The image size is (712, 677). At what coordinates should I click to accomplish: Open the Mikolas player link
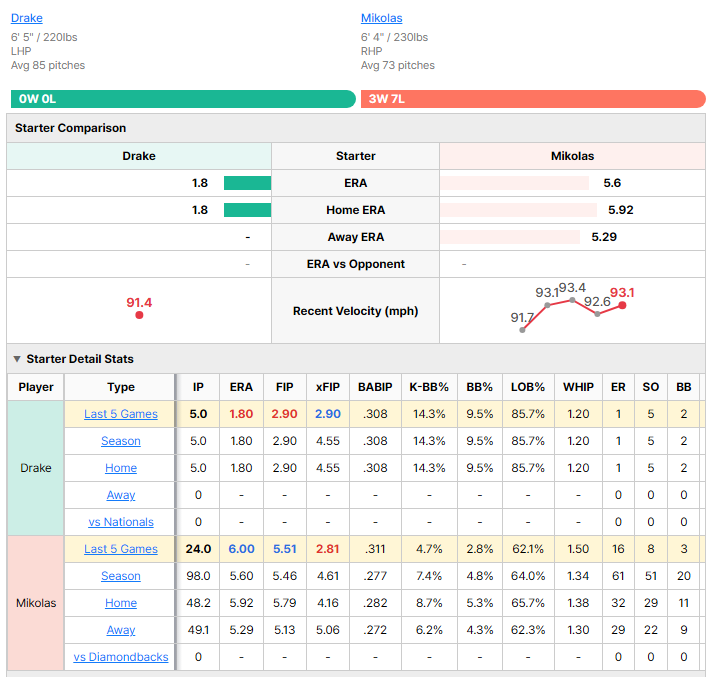click(x=381, y=18)
